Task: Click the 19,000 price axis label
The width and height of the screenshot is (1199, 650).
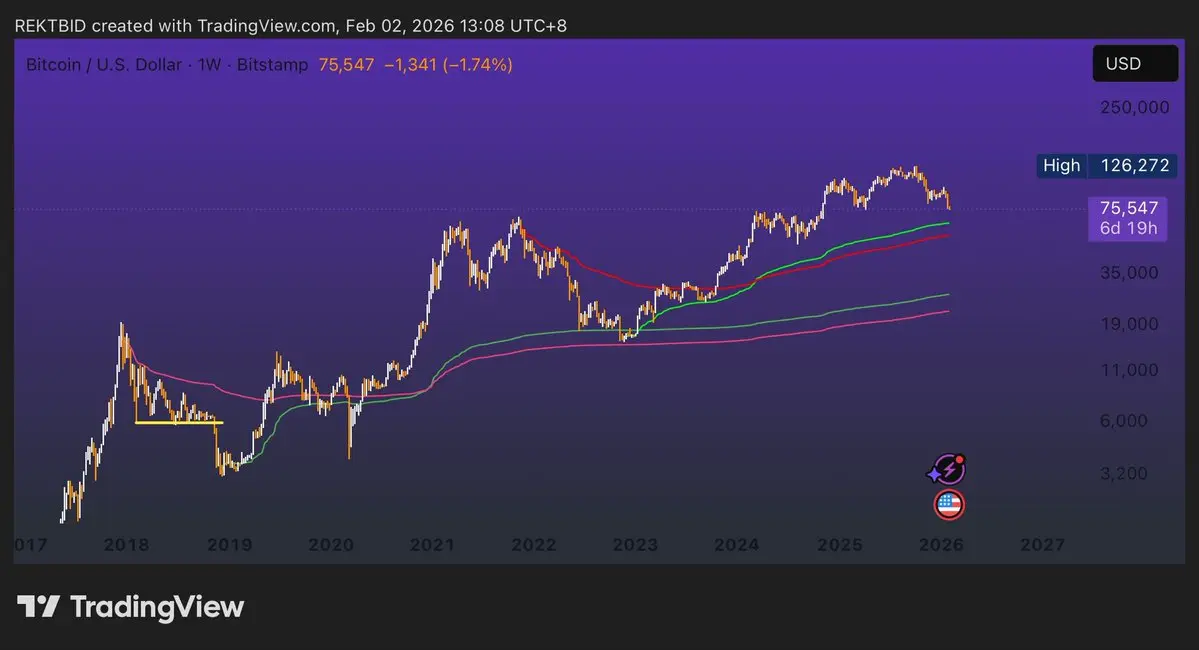Action: (1129, 323)
